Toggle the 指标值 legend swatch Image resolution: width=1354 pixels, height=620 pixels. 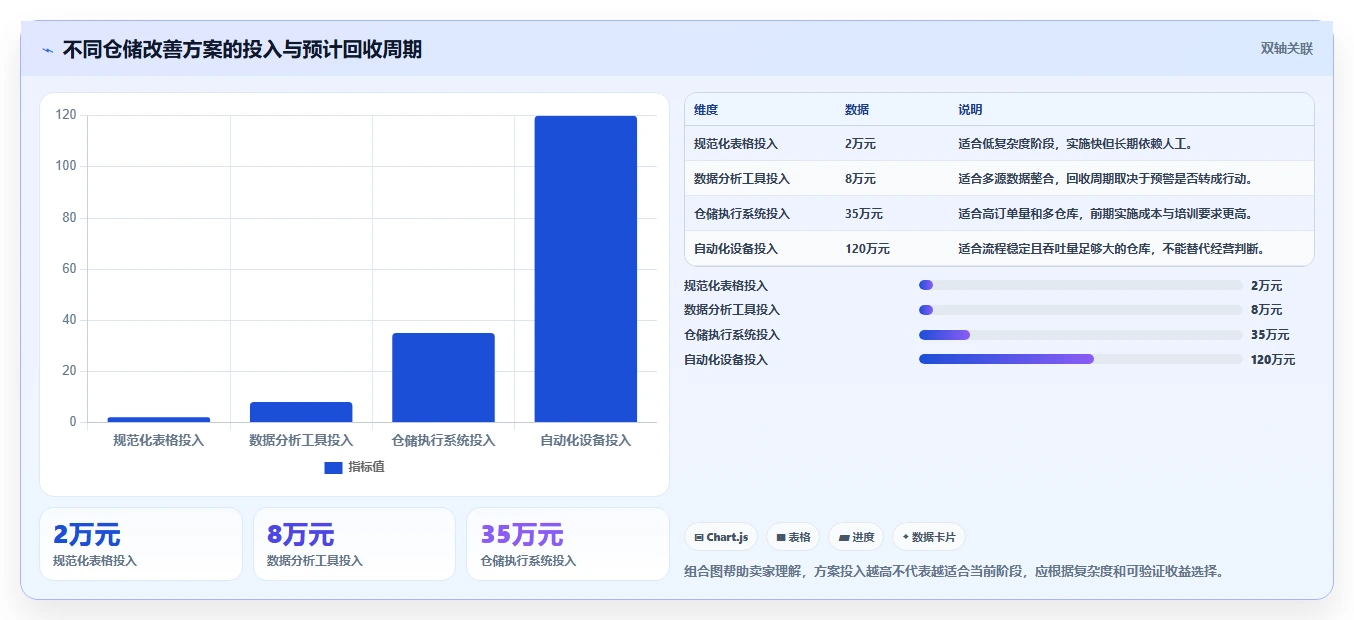(x=333, y=468)
